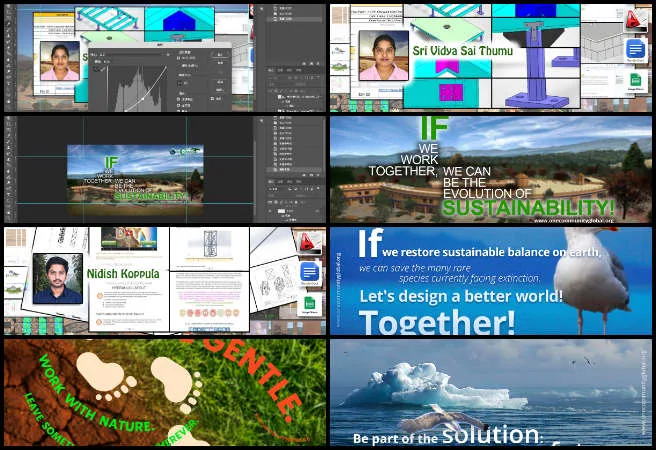
Task: Click the right footprint graphic
Action: [177, 385]
